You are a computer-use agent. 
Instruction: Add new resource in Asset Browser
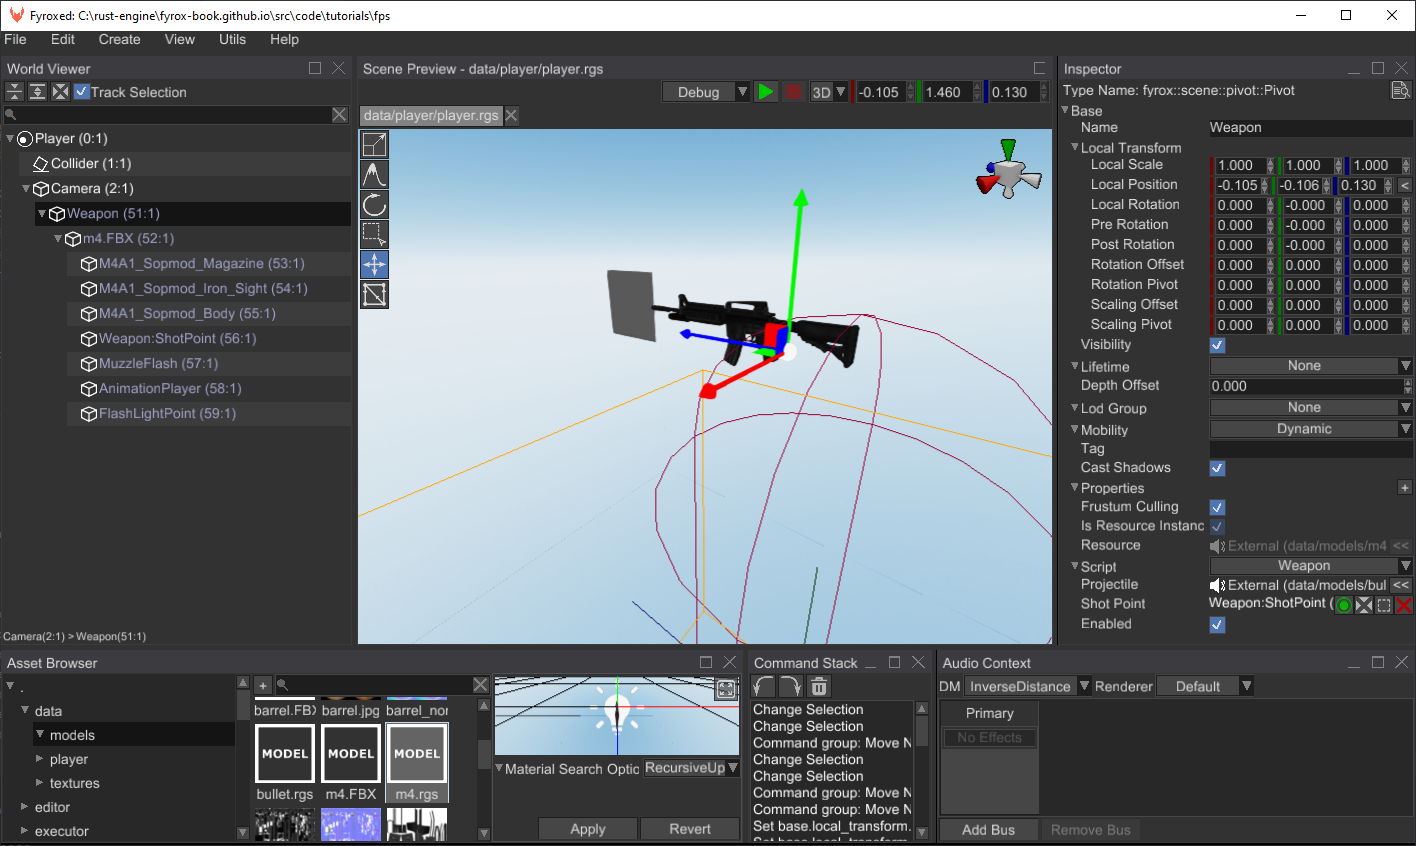[262, 685]
